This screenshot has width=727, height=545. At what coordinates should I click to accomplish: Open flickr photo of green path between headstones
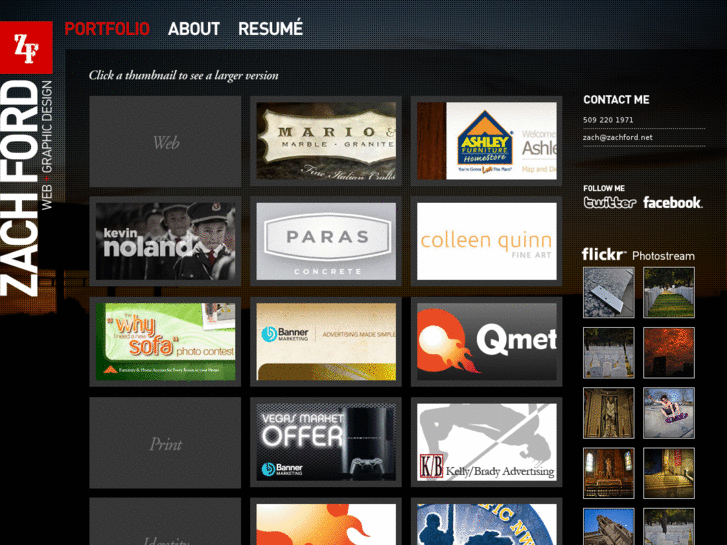[x=669, y=293]
